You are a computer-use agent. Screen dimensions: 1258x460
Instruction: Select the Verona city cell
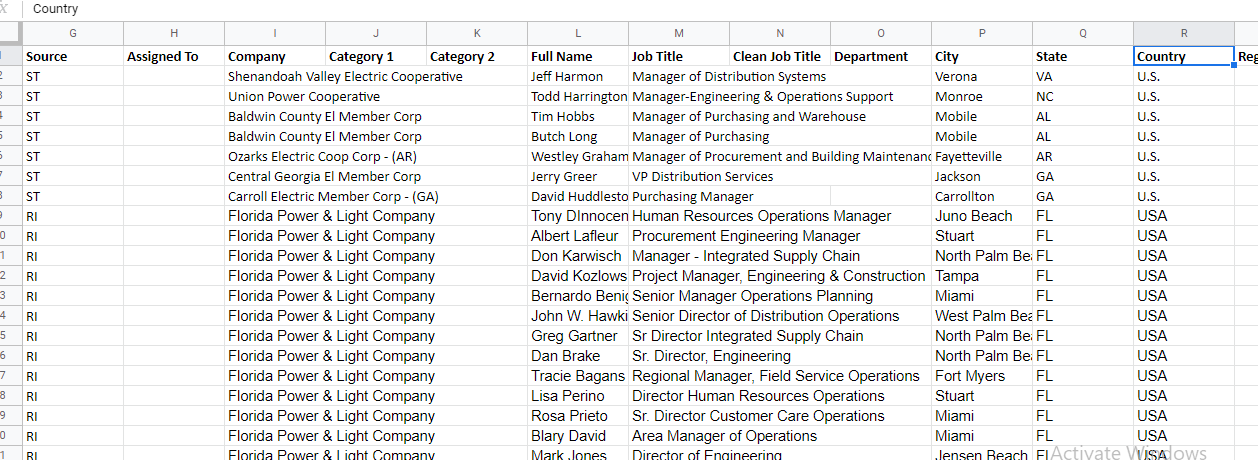(x=982, y=76)
